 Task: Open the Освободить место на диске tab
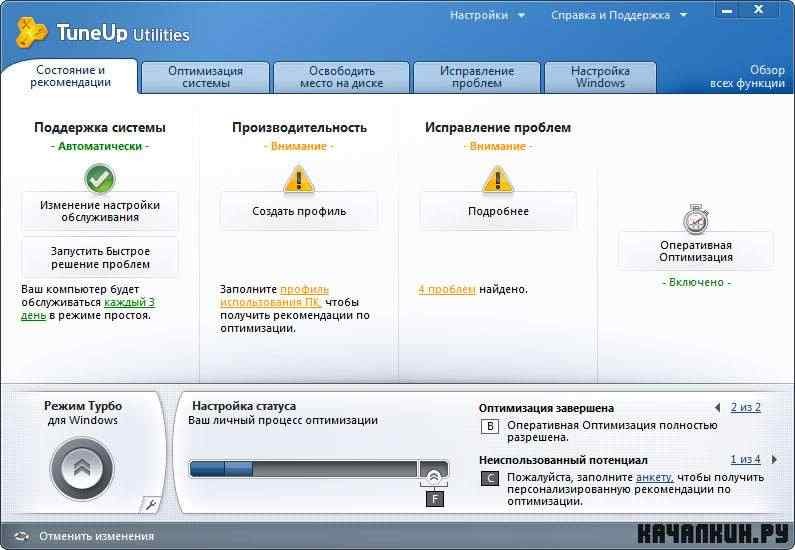coord(341,77)
